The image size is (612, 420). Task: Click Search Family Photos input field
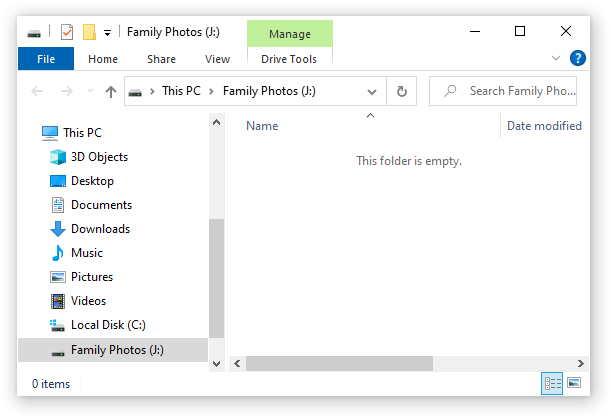pos(503,91)
